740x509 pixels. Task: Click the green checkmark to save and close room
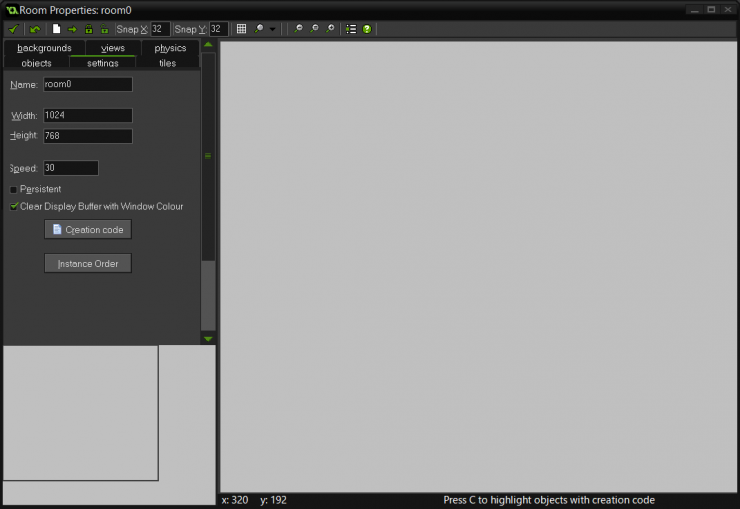click(x=13, y=29)
